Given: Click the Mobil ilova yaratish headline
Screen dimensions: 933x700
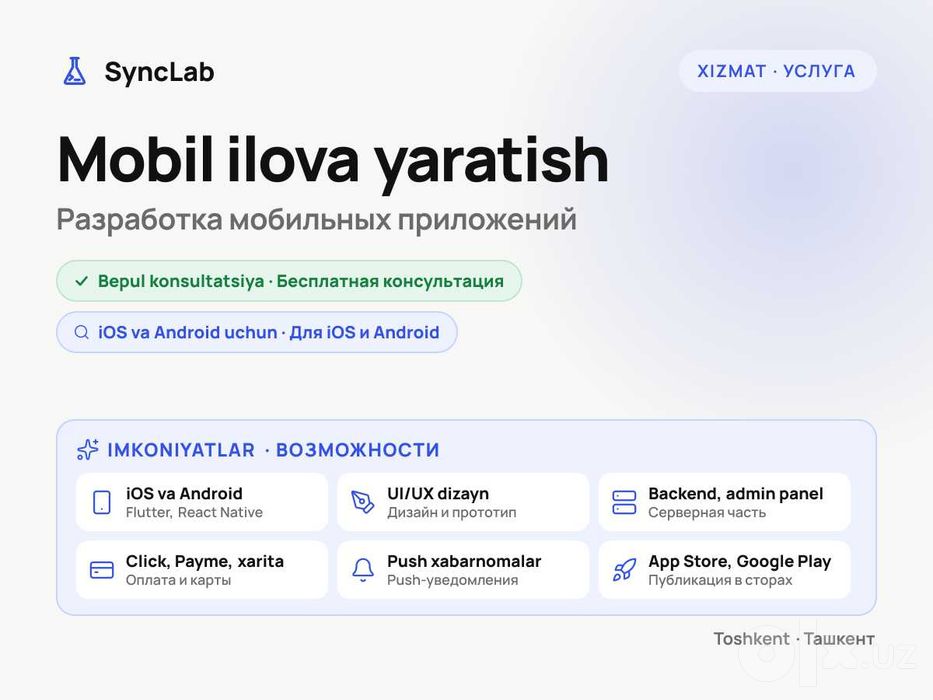Looking at the screenshot, I should coord(333,161).
